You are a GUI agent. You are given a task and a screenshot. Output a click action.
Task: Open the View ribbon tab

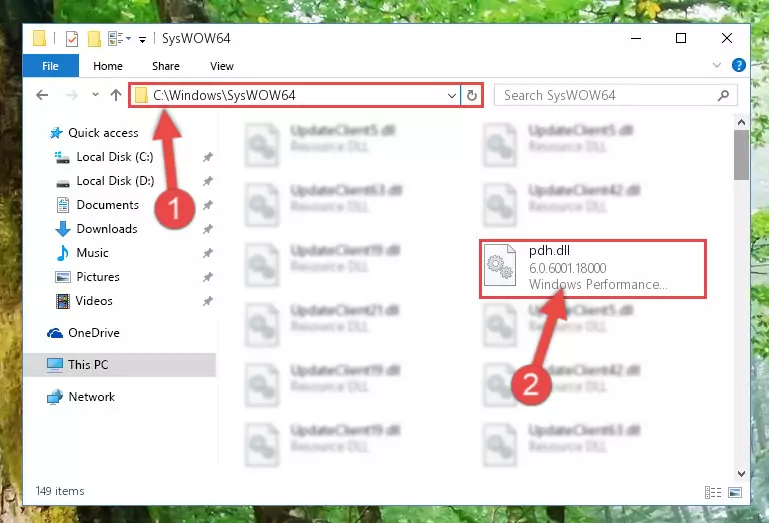point(222,66)
